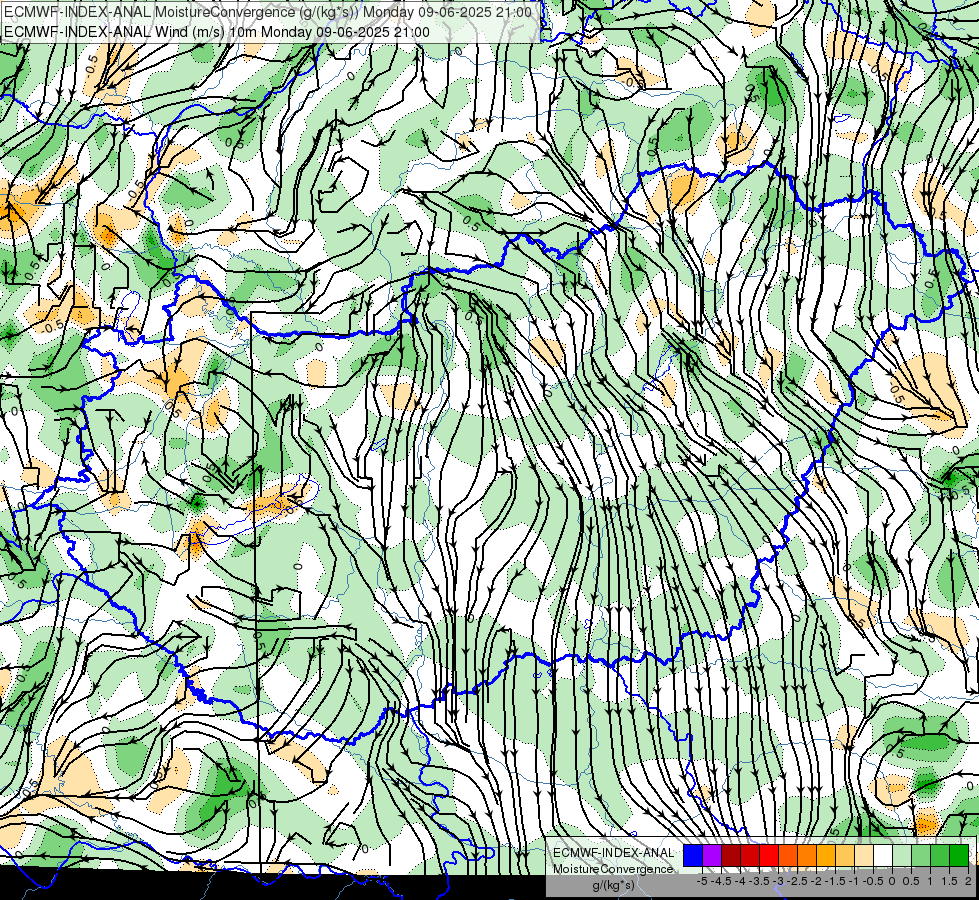Select the palest green swatch between 0 and 0.5

[x=902, y=856]
